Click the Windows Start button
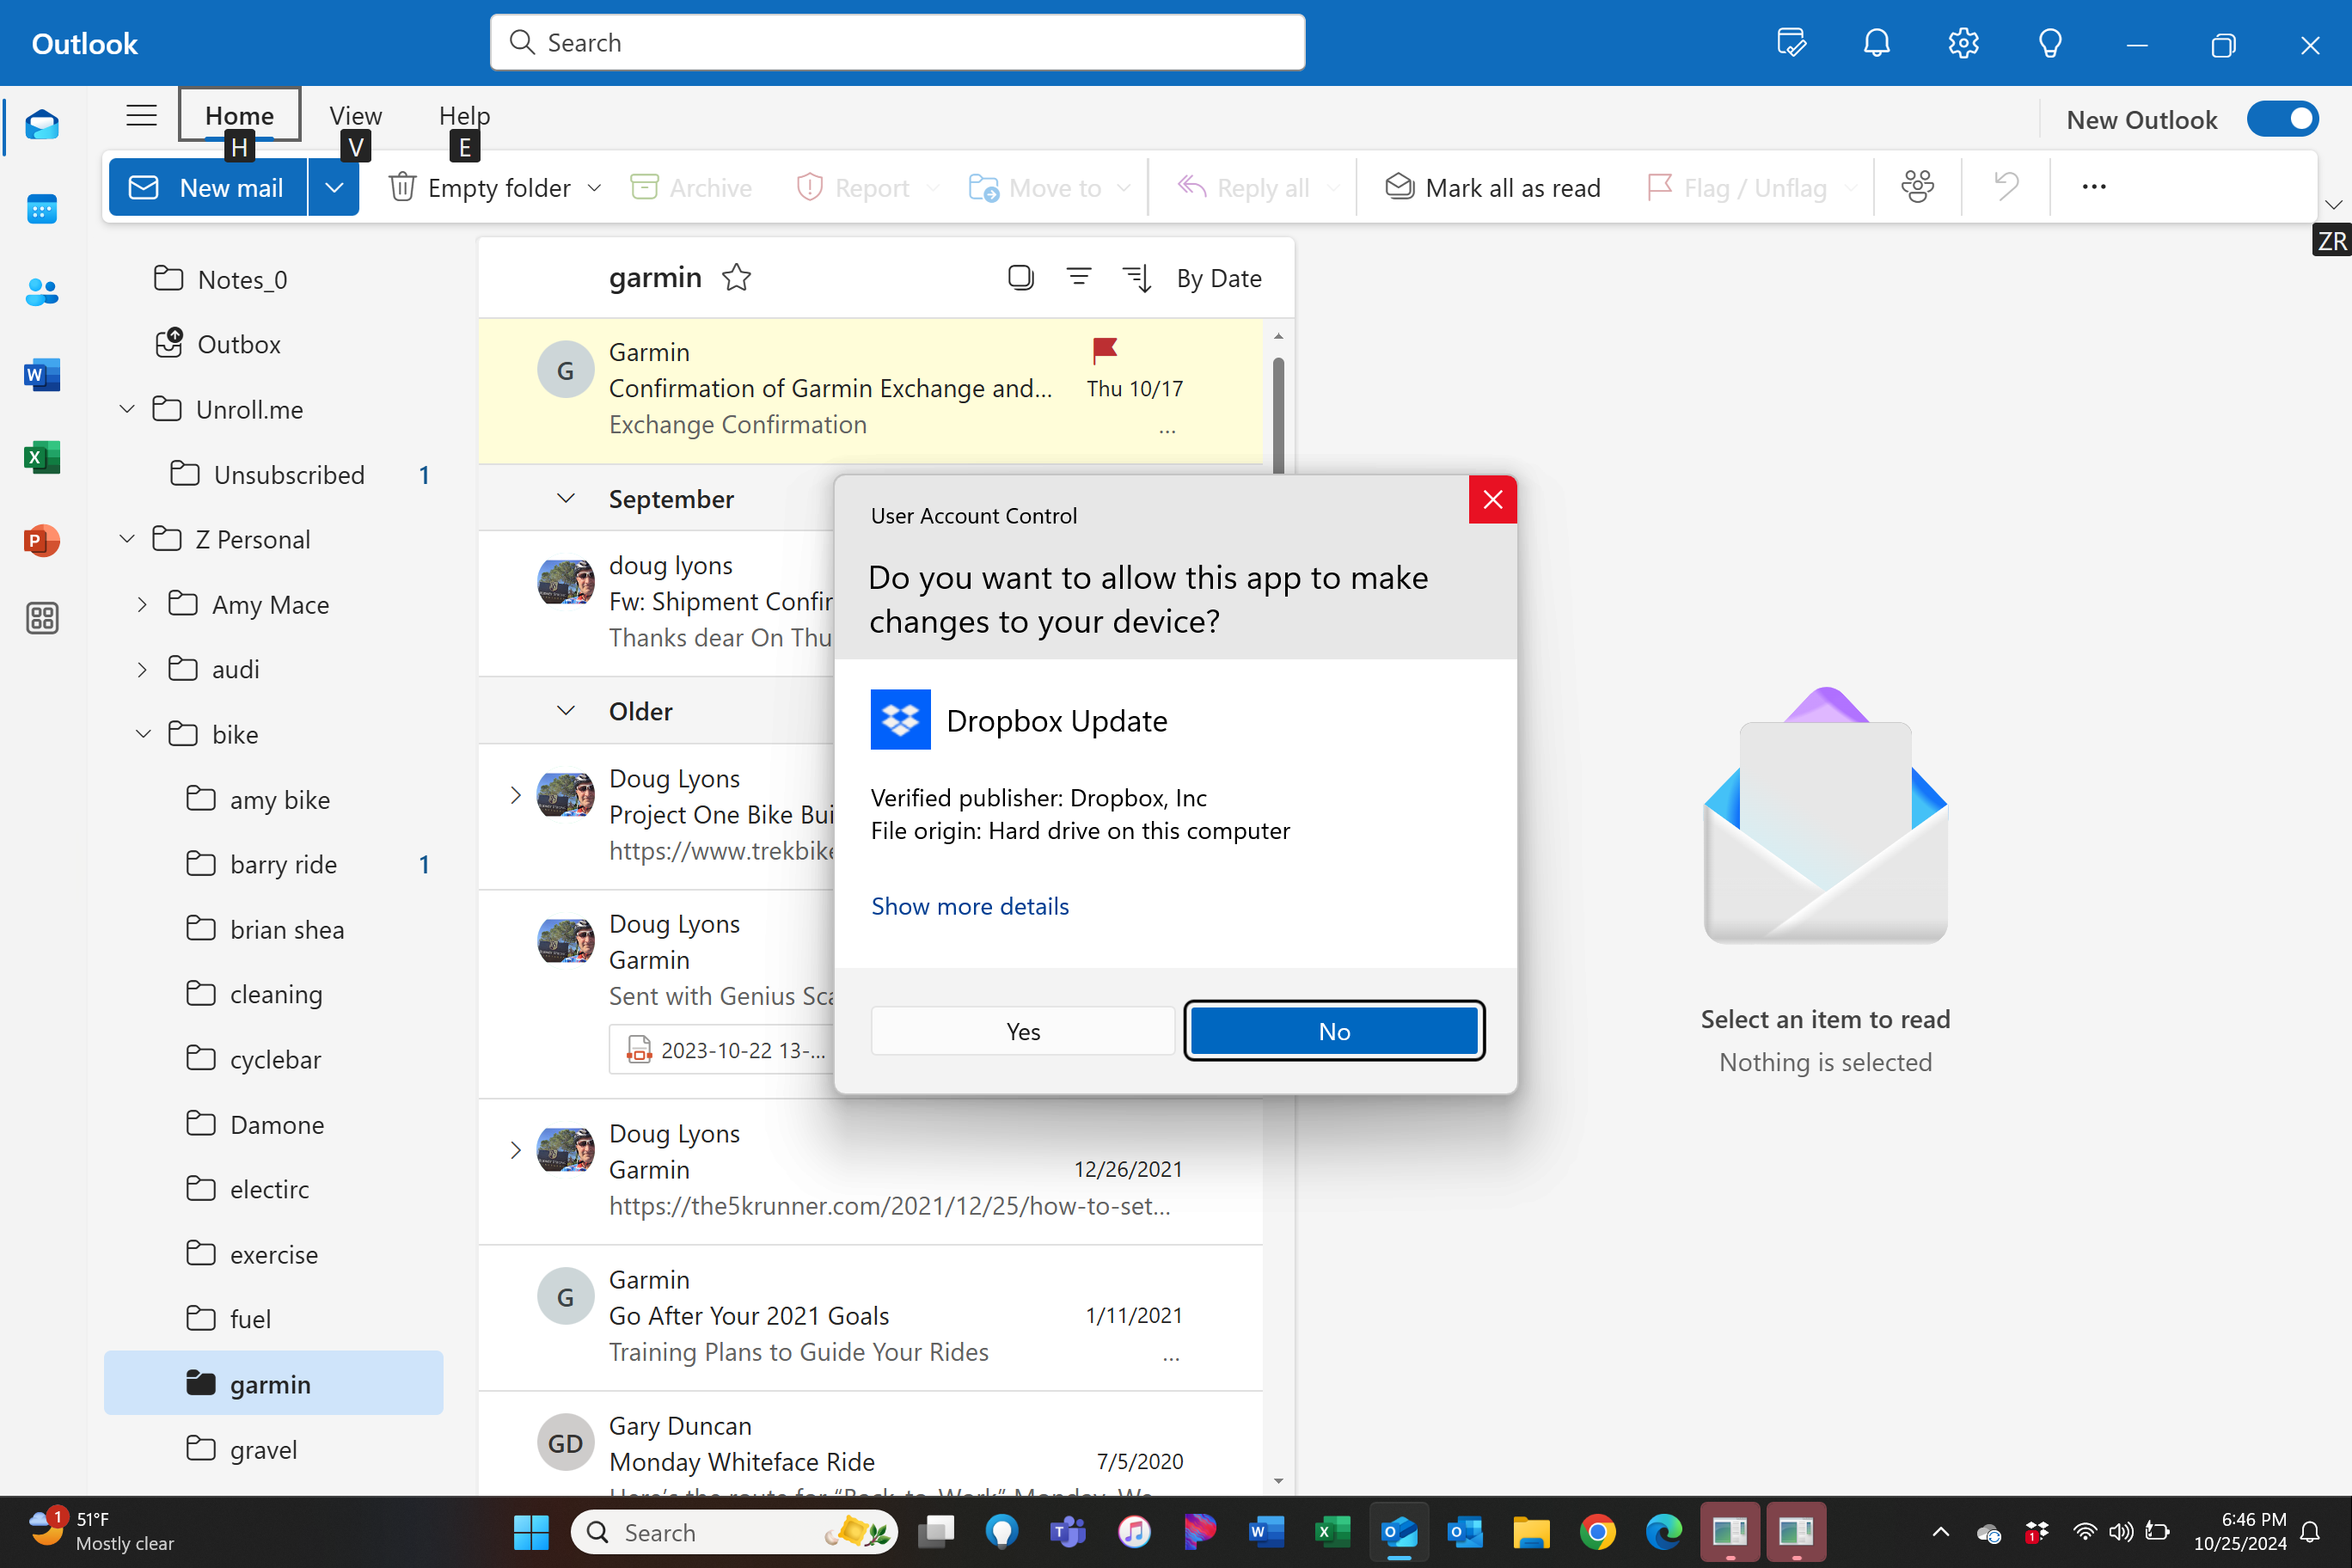The height and width of the screenshot is (1568, 2352). (531, 1532)
